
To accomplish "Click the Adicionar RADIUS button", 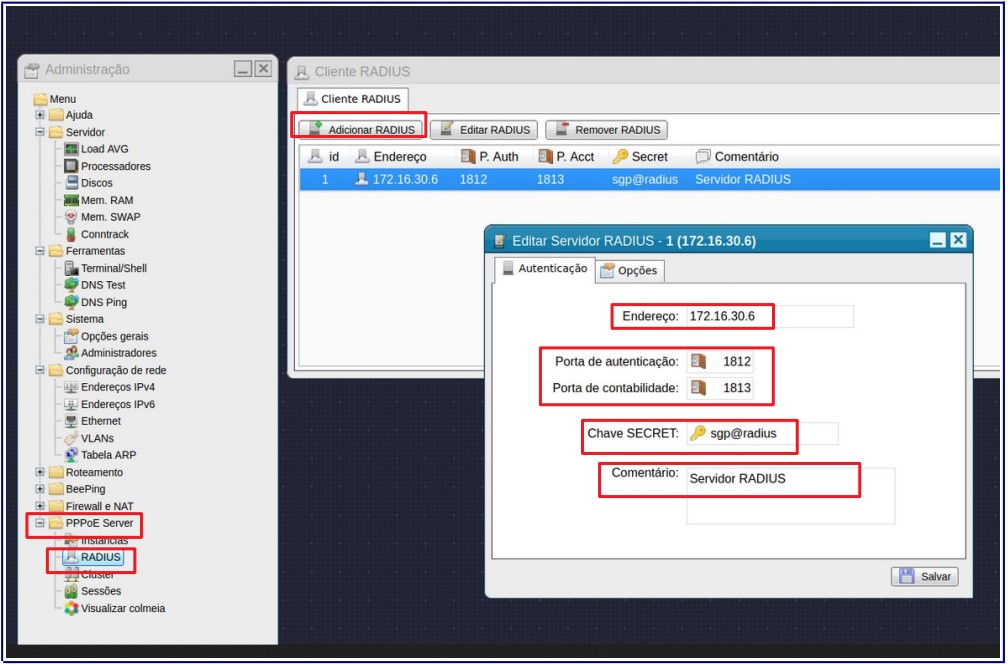I will coord(361,130).
